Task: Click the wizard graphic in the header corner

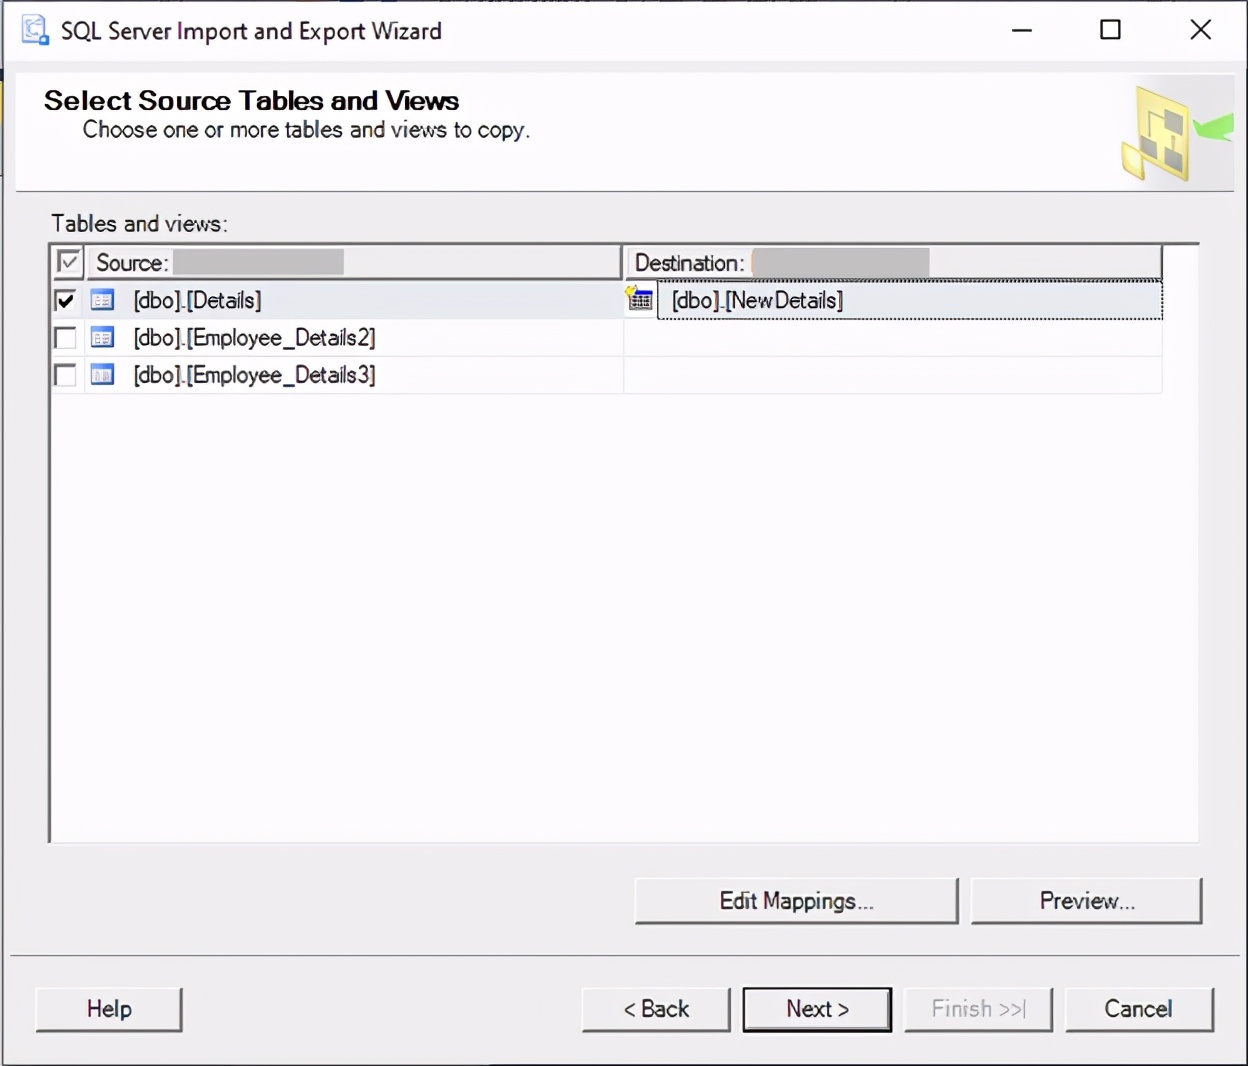Action: pyautogui.click(x=1175, y=132)
